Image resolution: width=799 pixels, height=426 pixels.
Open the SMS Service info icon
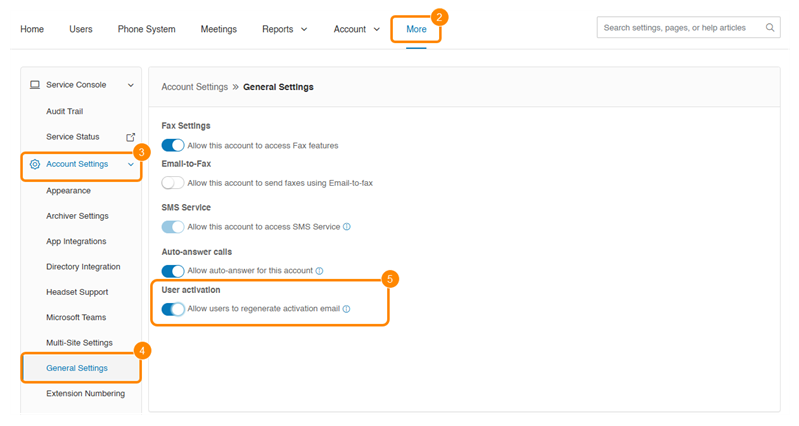(x=347, y=227)
